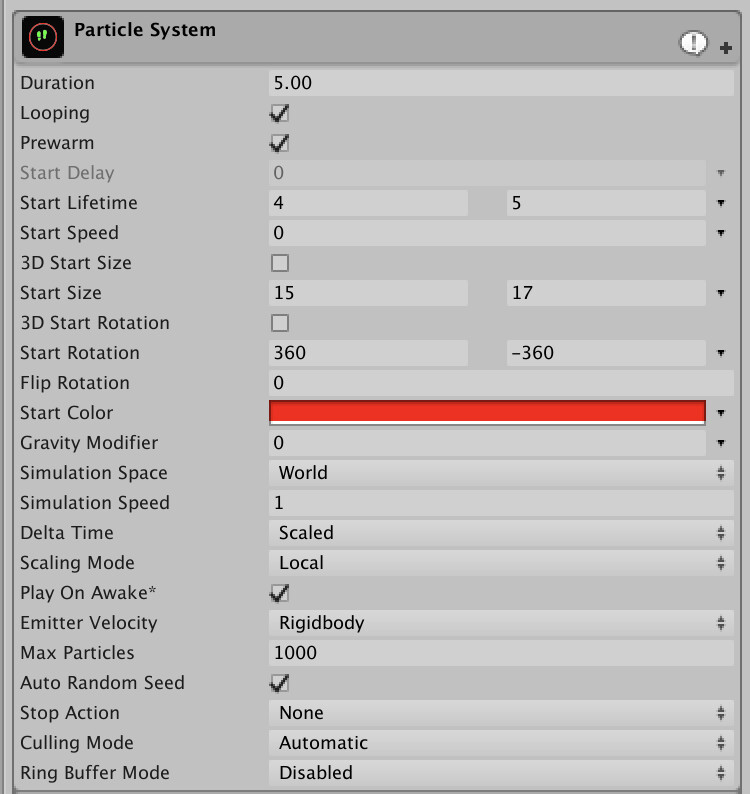The image size is (750, 794).
Task: Disable the Looping checkbox
Action: coord(280,113)
